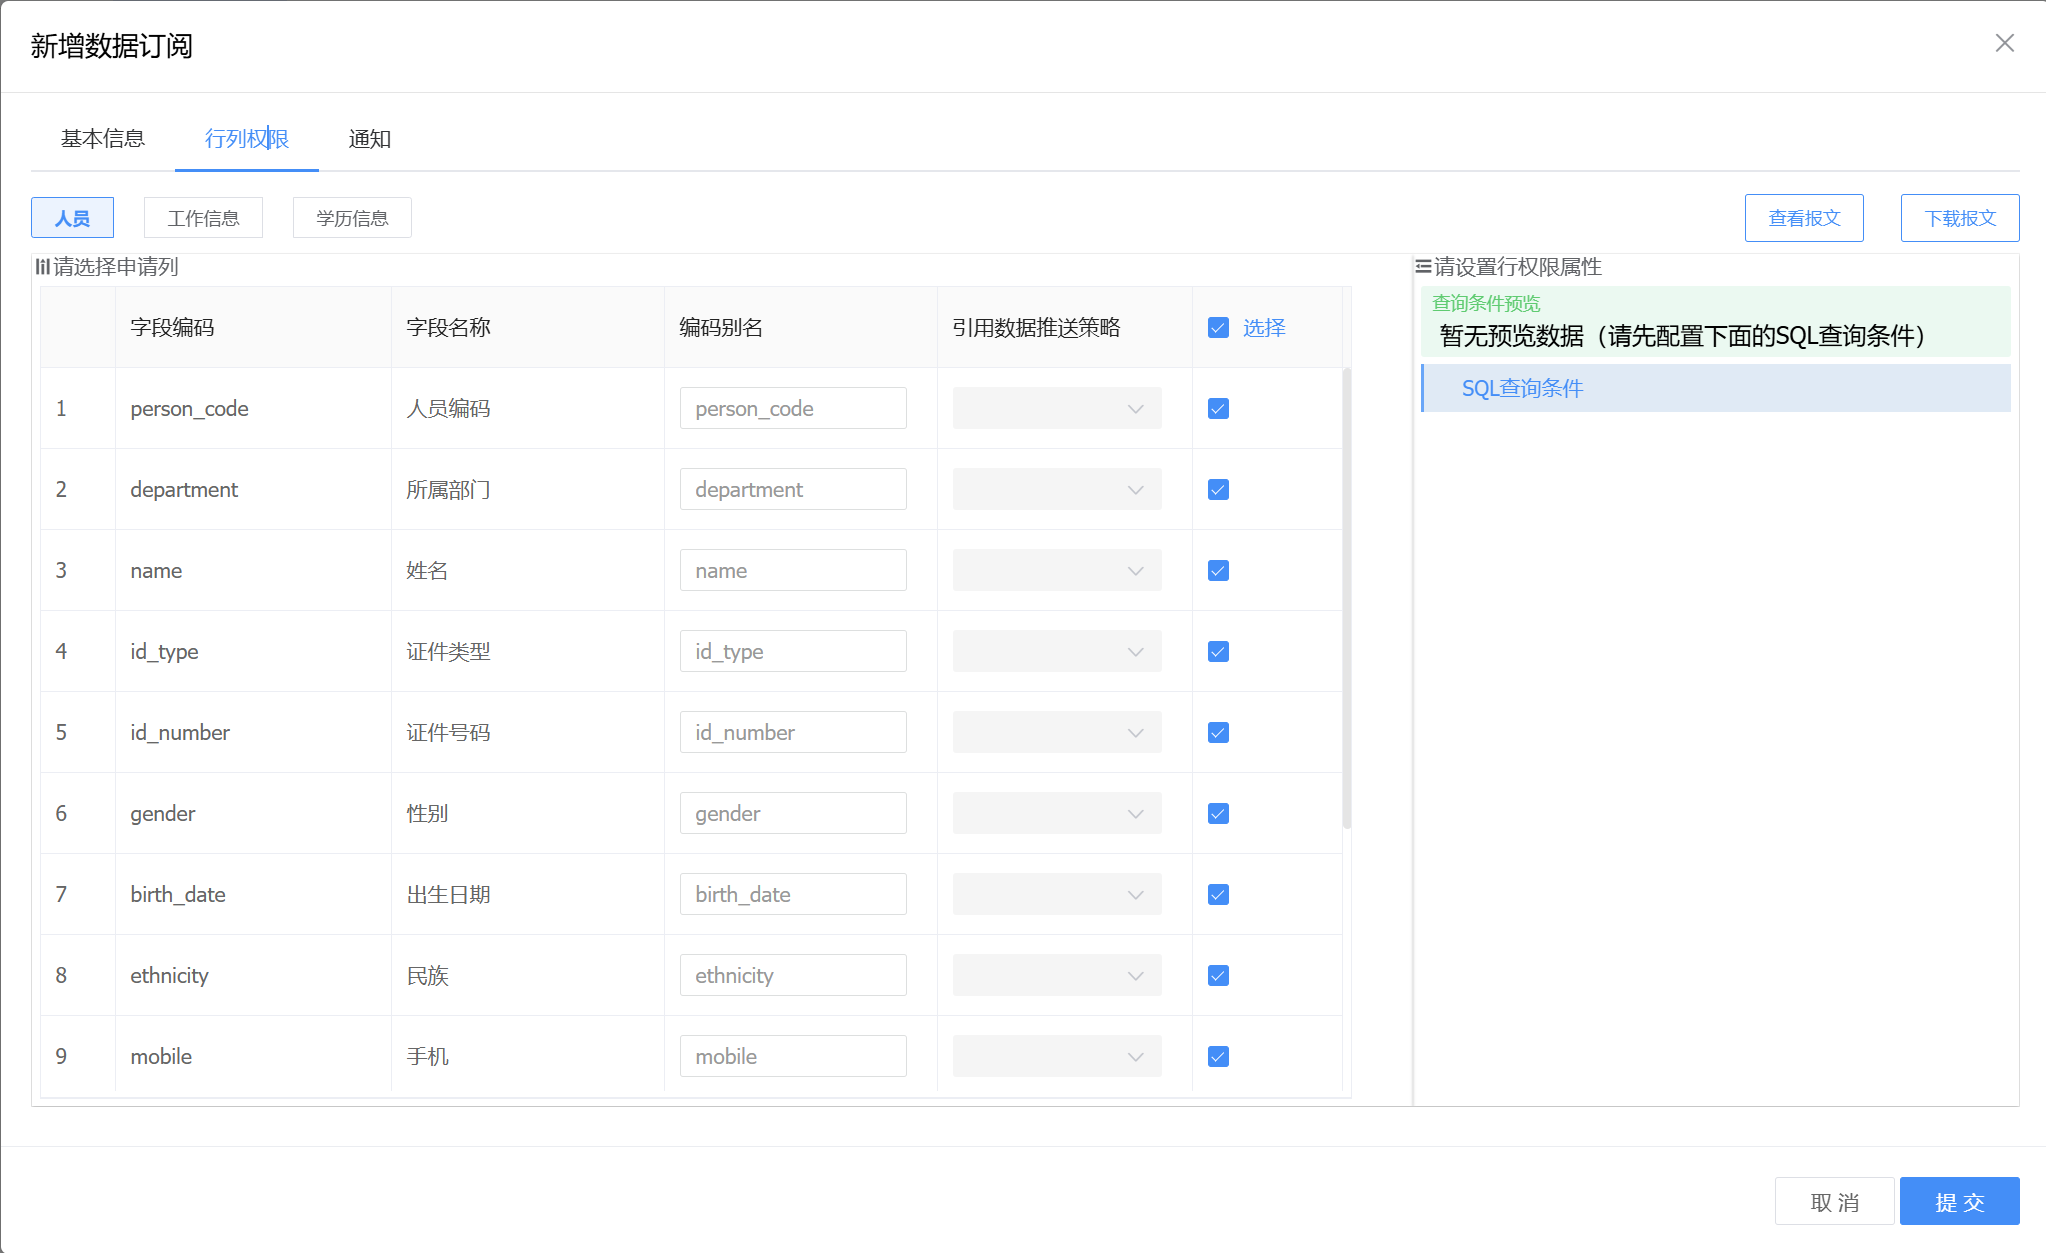Open push strategy dropdown for ethnicity
The height and width of the screenshot is (1253, 2046).
(x=1056, y=976)
